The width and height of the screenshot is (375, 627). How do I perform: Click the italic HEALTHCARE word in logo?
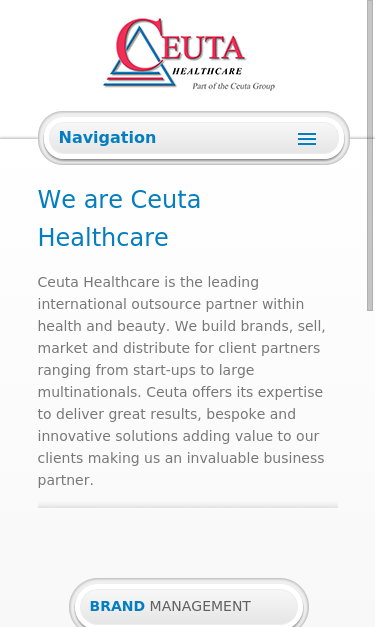click(x=207, y=71)
